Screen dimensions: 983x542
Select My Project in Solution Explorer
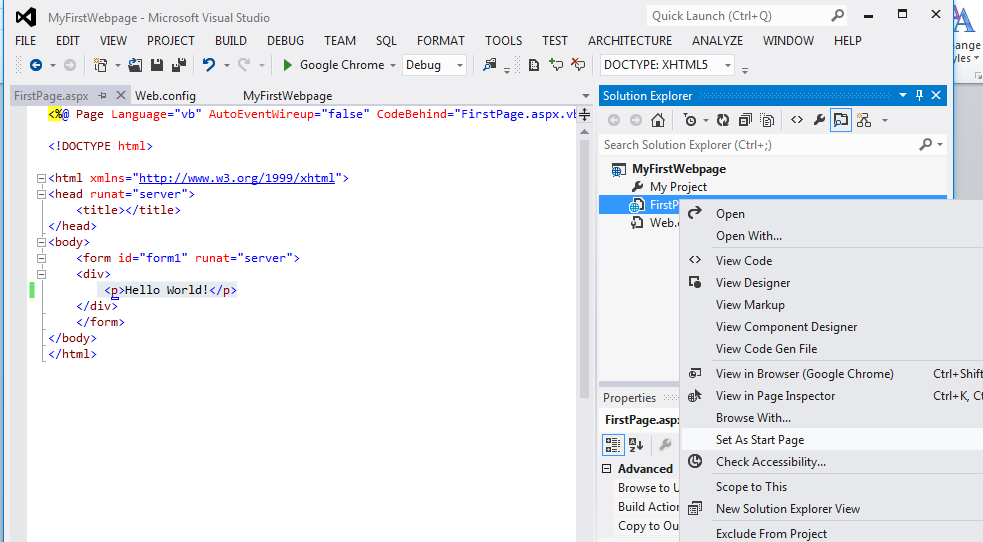click(678, 187)
